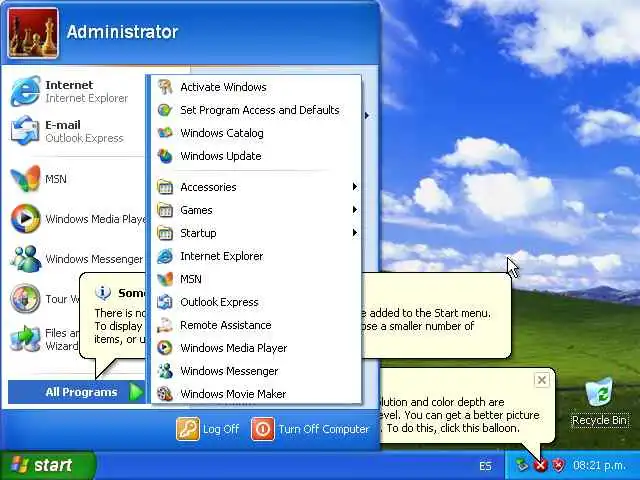Click Windows Messenger icon in left column
The height and width of the screenshot is (480, 640).
(25, 258)
